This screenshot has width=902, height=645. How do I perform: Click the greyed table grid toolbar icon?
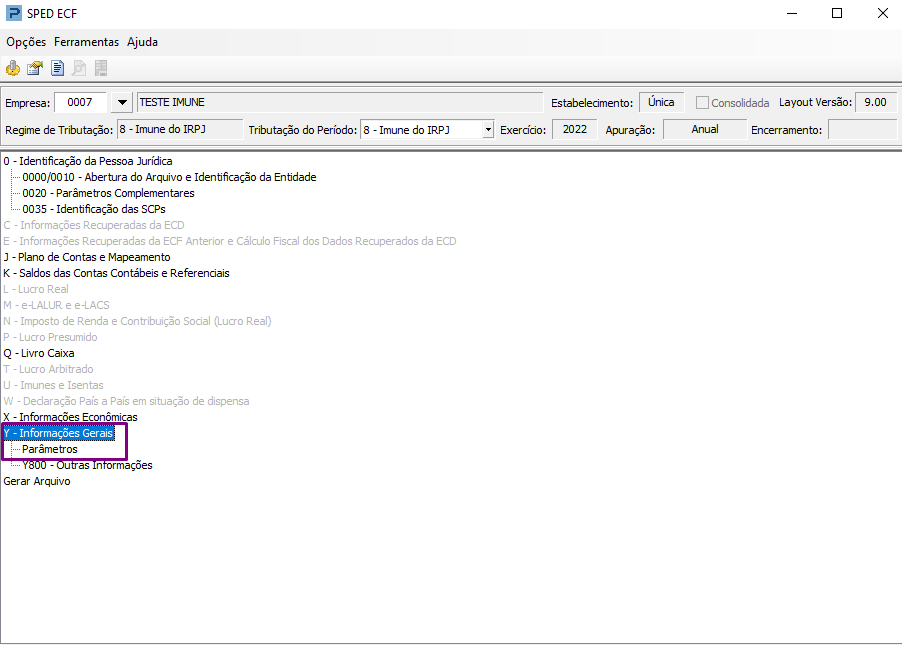click(101, 68)
